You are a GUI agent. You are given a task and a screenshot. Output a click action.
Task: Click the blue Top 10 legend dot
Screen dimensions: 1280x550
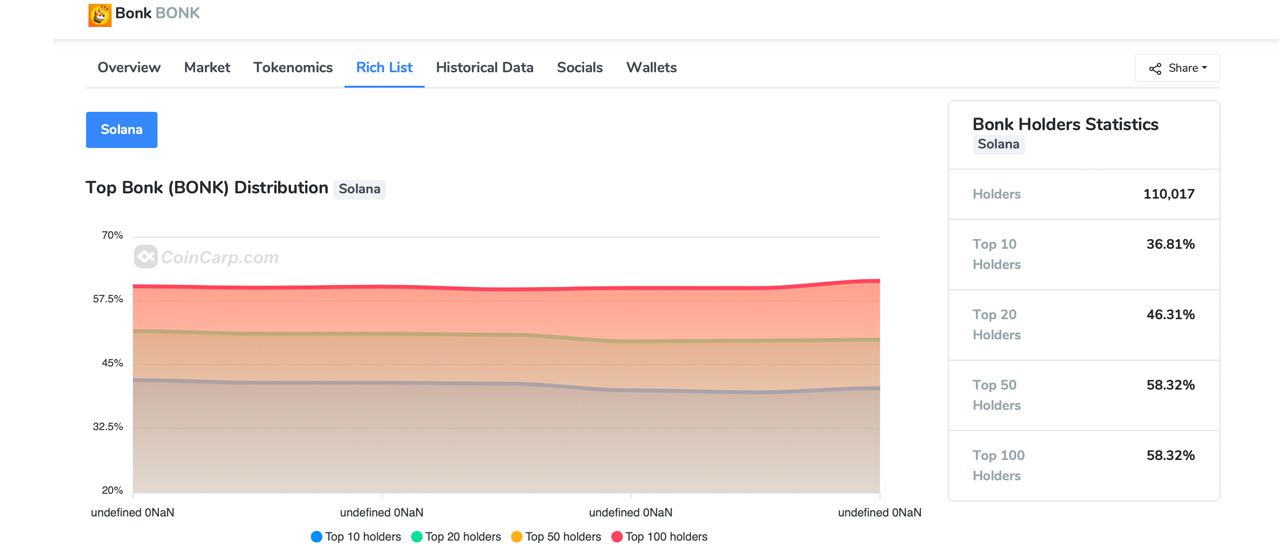316,537
